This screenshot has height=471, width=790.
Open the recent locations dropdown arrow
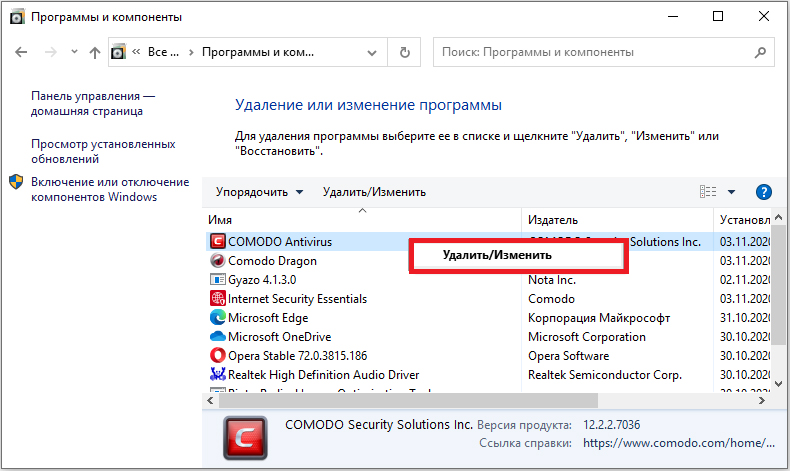point(75,51)
